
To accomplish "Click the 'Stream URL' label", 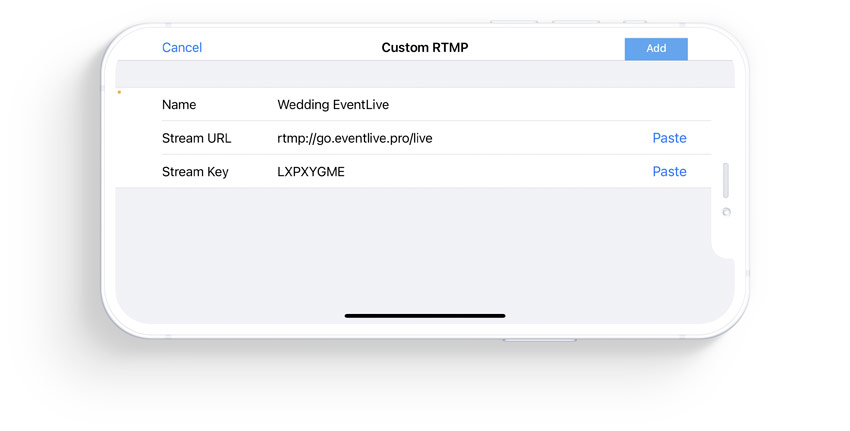I will coord(196,138).
